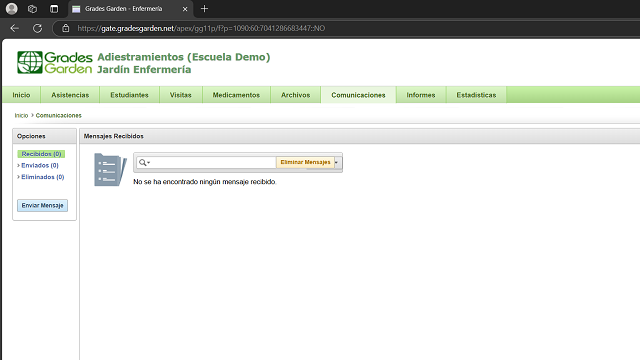Screen dimensions: 640x360
Task: Open the browser workspaces icon
Action: (32, 9)
